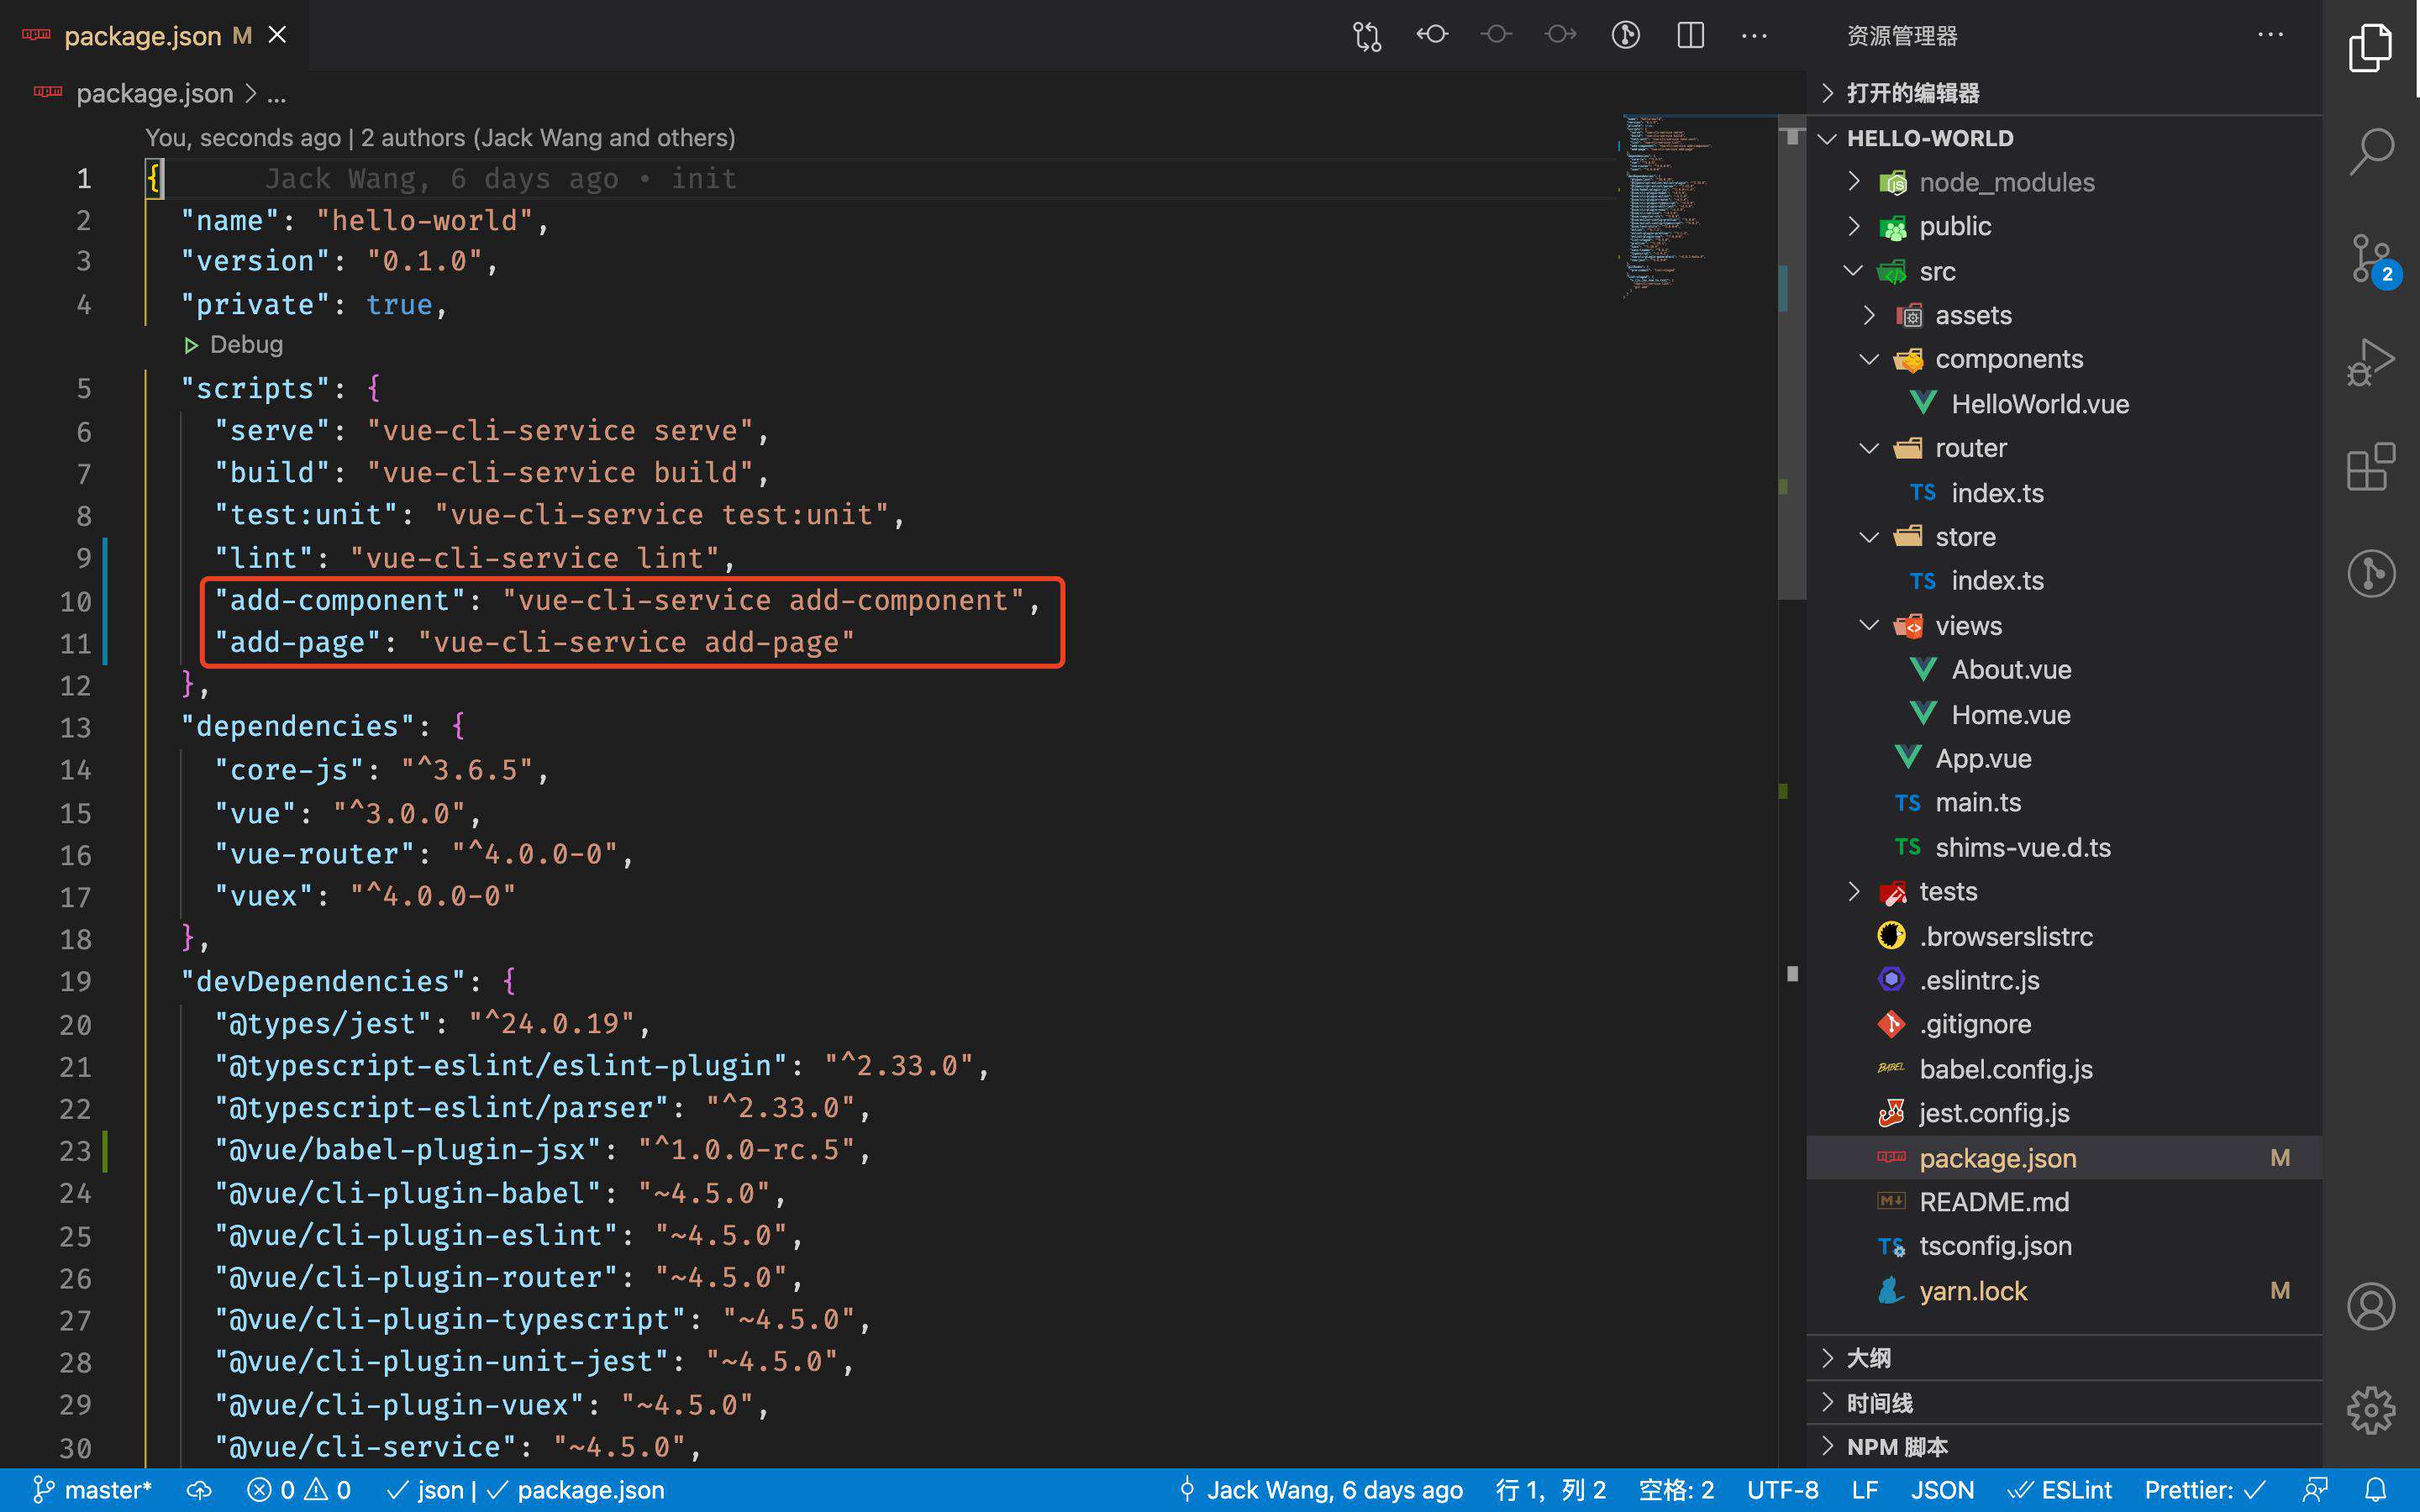Open the Accounts menu icon

click(x=2371, y=1306)
